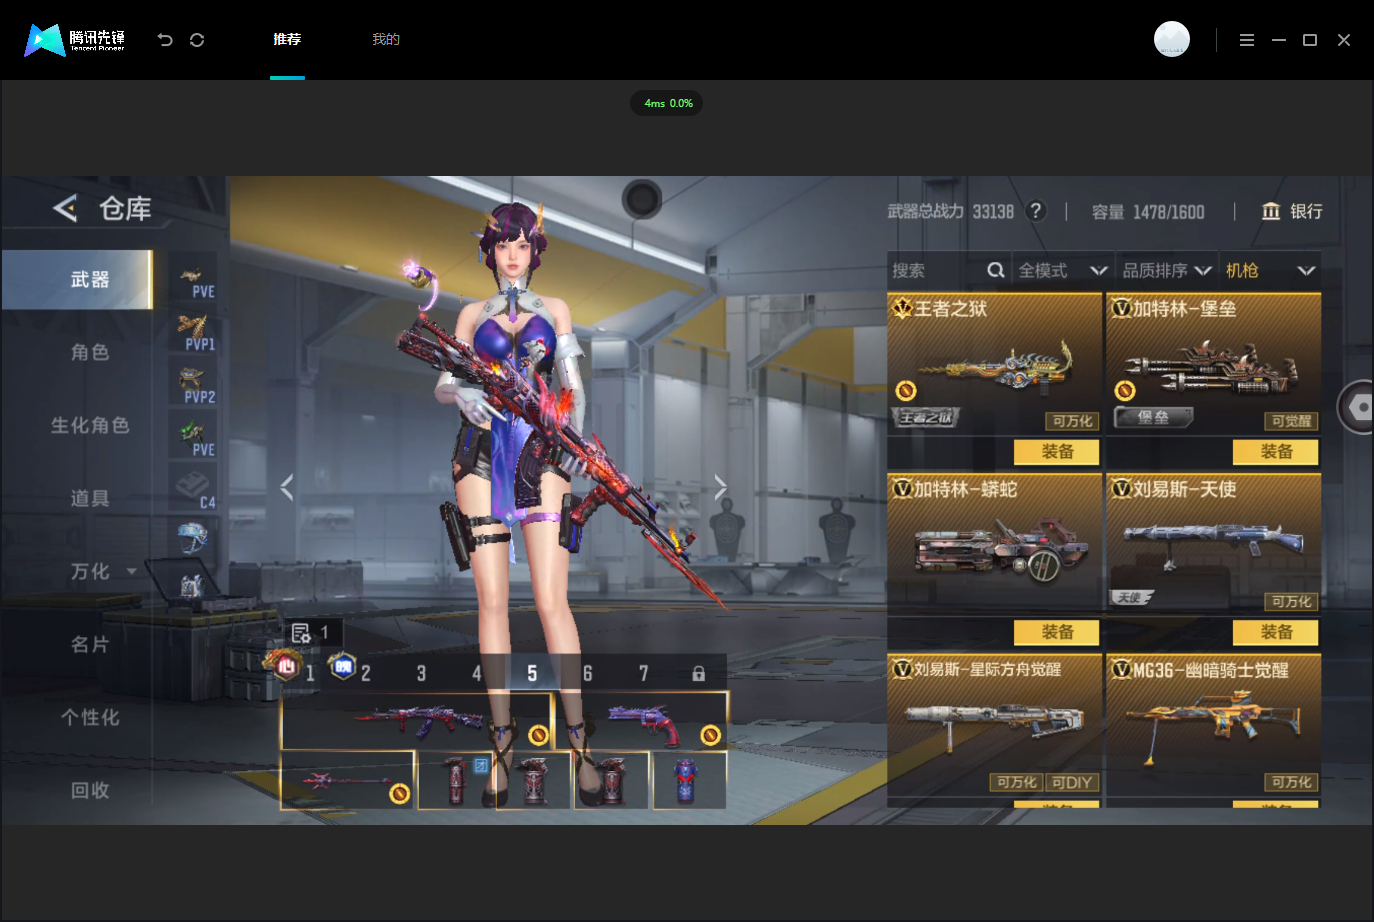Viewport: 1374px width, 922px height.
Task: Select the 刘易斯-星际方舟觉醒 weapon card
Action: 994,724
